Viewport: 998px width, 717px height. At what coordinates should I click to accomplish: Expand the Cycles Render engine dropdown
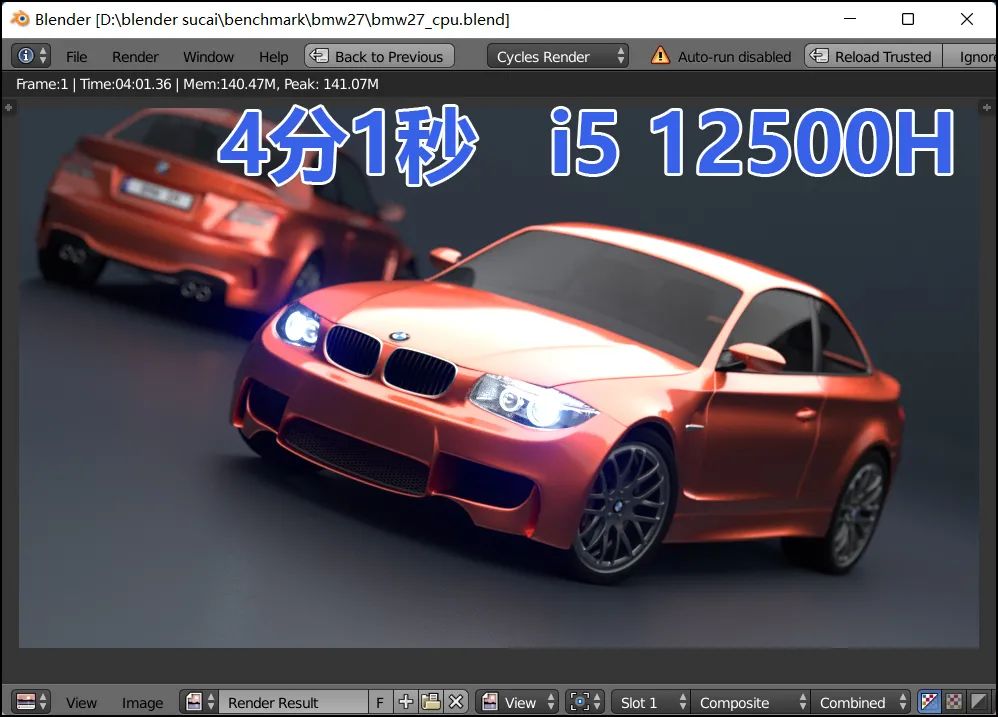(558, 56)
